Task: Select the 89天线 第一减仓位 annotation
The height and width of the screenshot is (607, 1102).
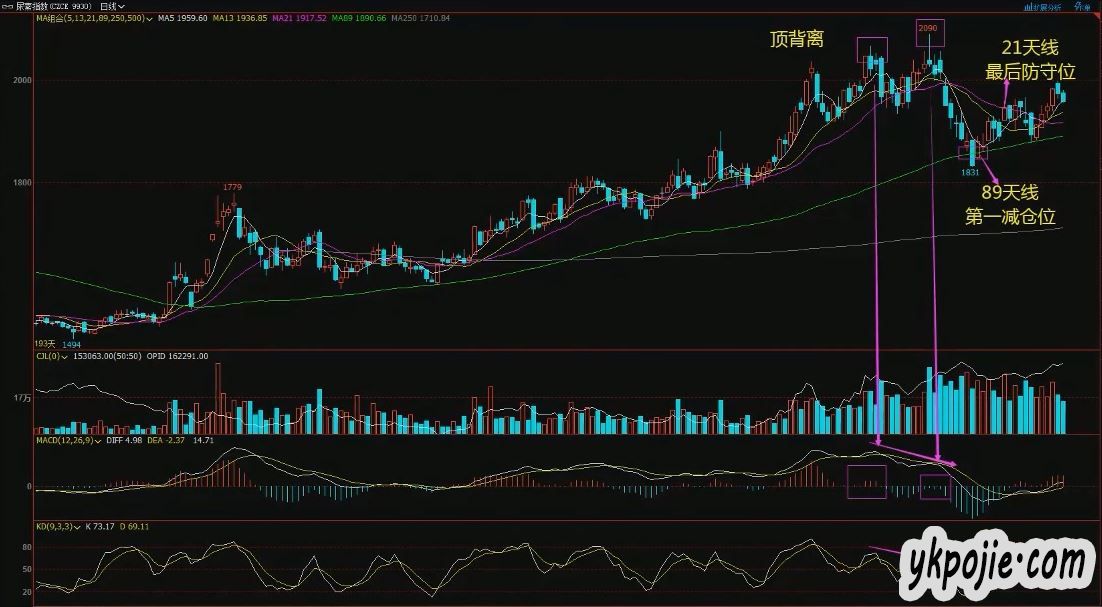Action: 1009,204
